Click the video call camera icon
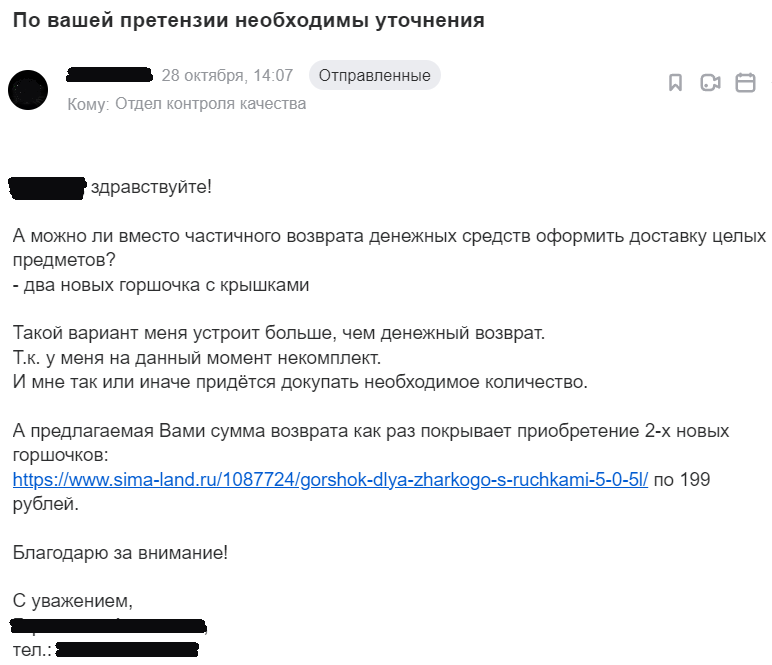The image size is (772, 665). [710, 83]
